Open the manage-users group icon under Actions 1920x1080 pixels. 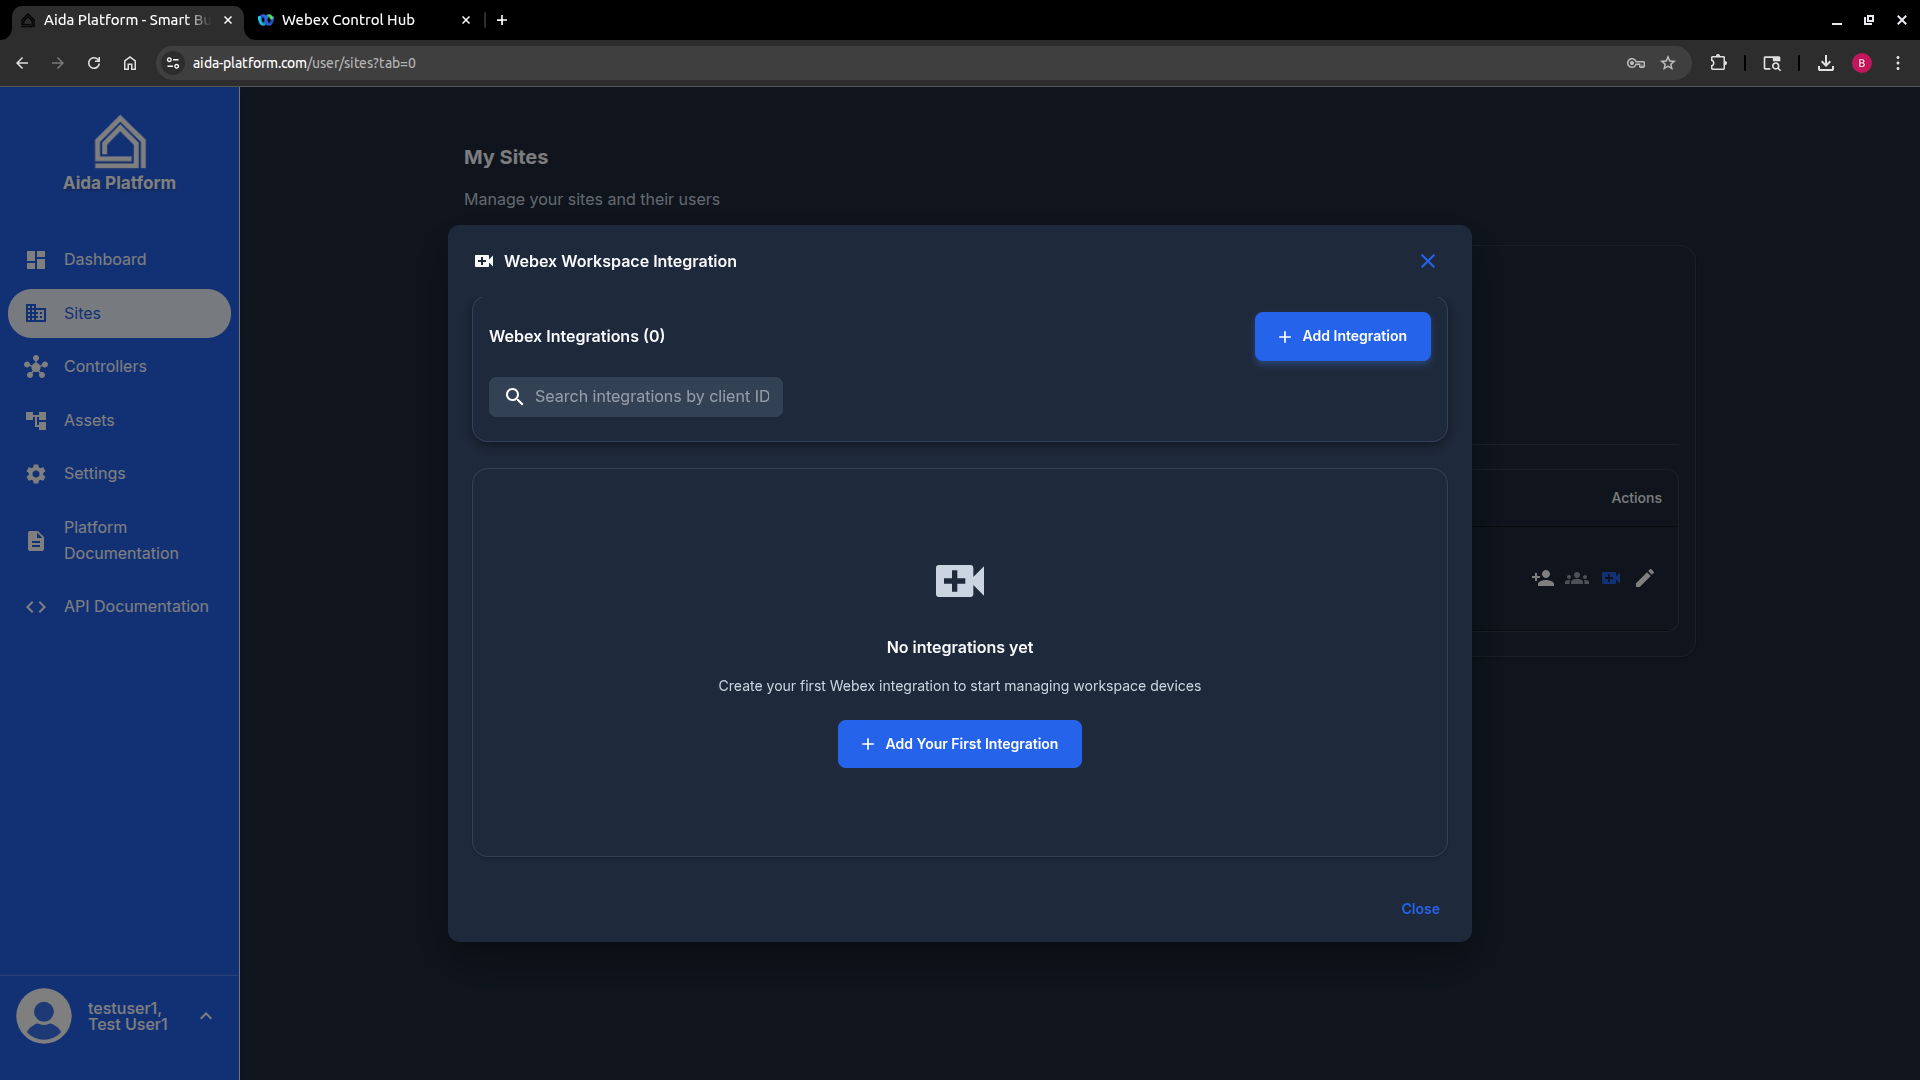click(x=1576, y=578)
